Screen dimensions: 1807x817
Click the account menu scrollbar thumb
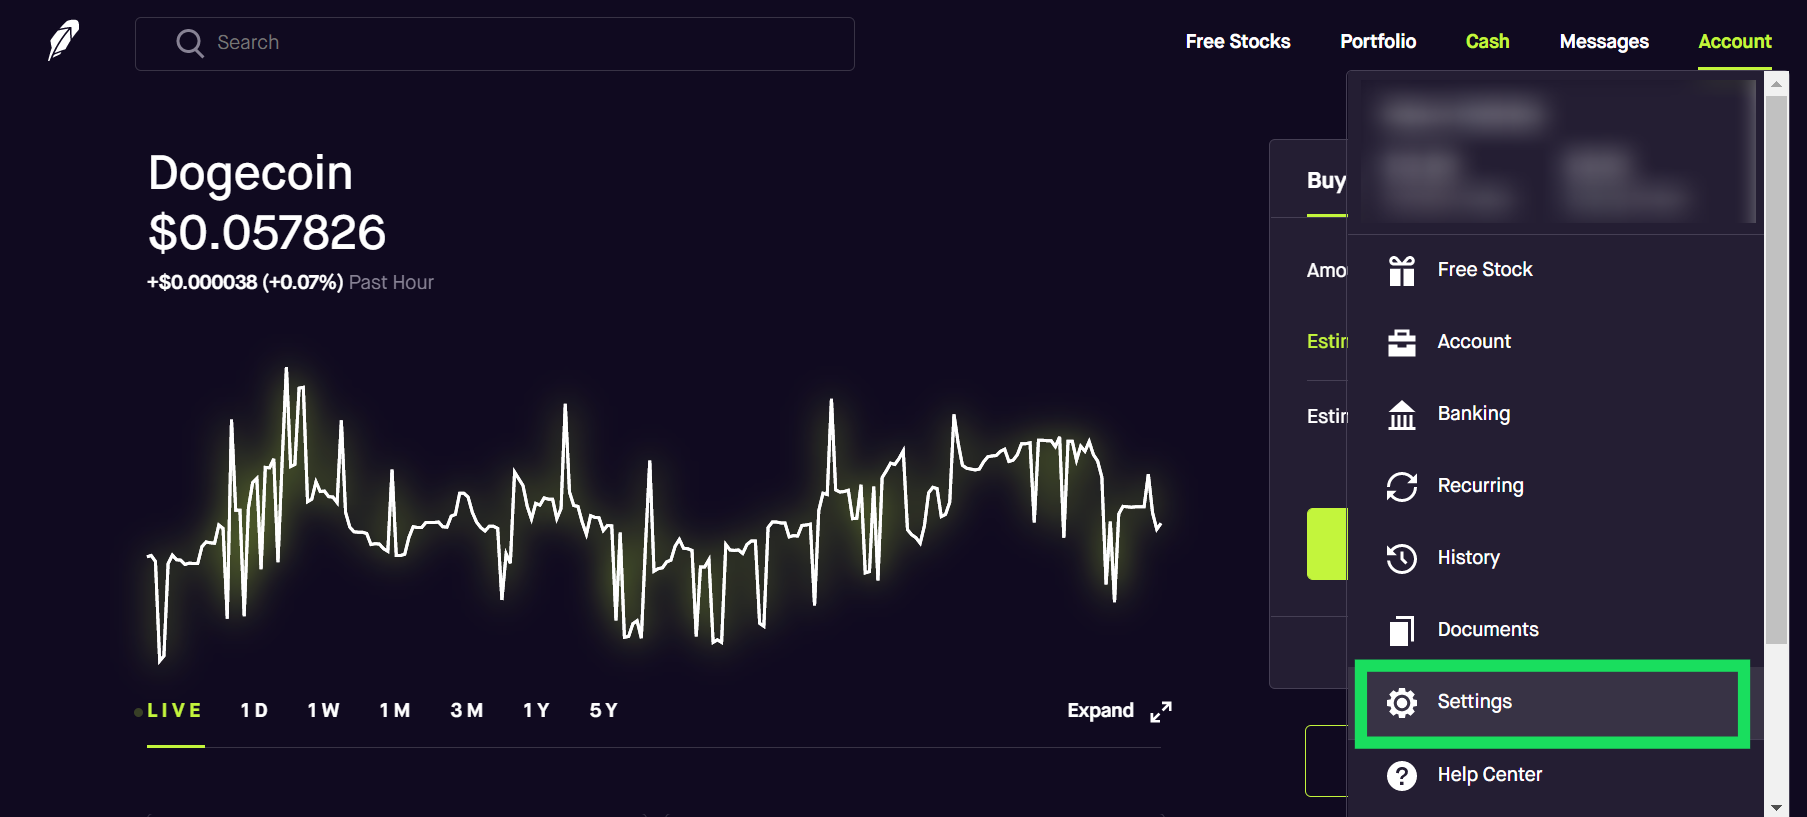point(1776,370)
